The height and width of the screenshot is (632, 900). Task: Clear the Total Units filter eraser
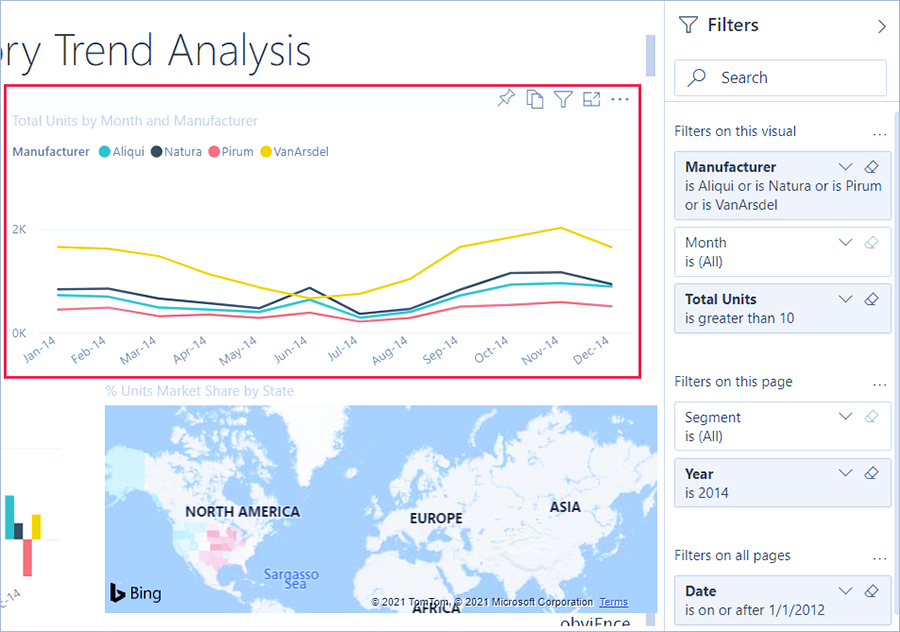pyautogui.click(x=871, y=299)
